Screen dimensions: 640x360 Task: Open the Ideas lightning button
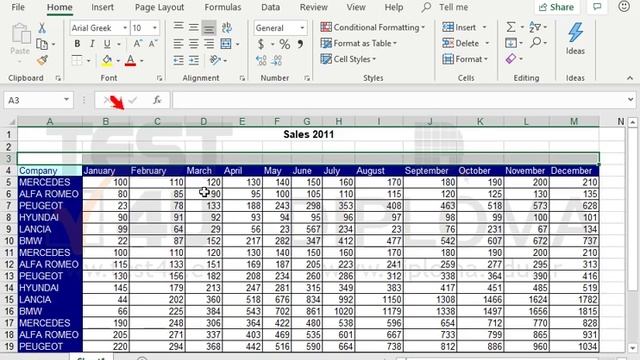click(575, 38)
